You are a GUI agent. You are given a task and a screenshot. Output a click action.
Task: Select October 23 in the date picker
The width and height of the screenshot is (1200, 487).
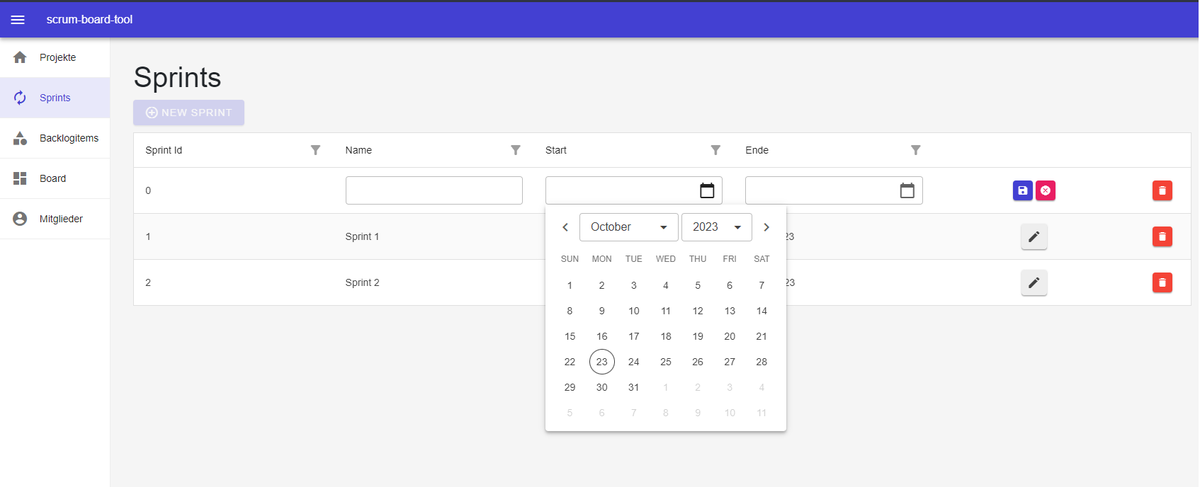602,362
